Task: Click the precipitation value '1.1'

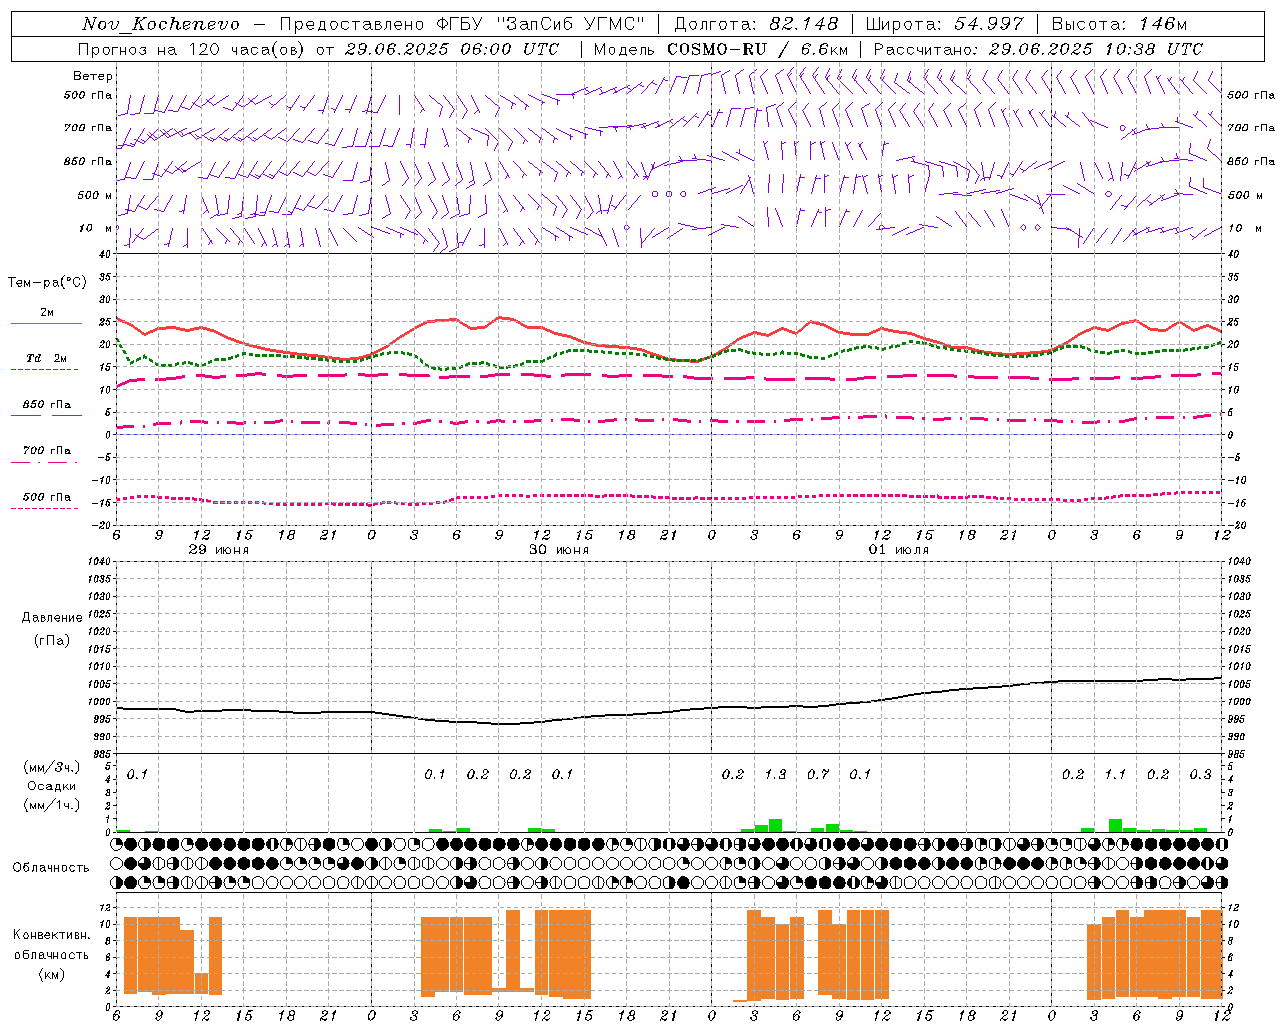Action: [x=1115, y=774]
